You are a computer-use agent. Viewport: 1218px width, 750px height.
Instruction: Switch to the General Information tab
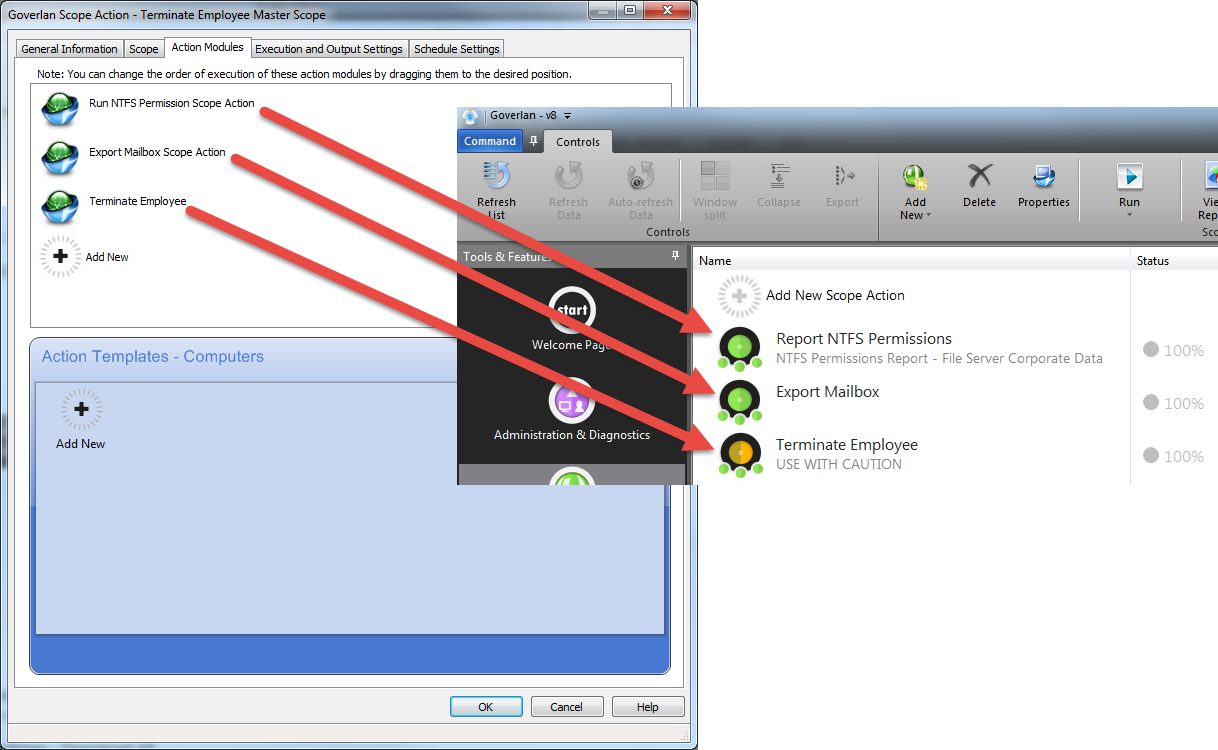coord(70,49)
